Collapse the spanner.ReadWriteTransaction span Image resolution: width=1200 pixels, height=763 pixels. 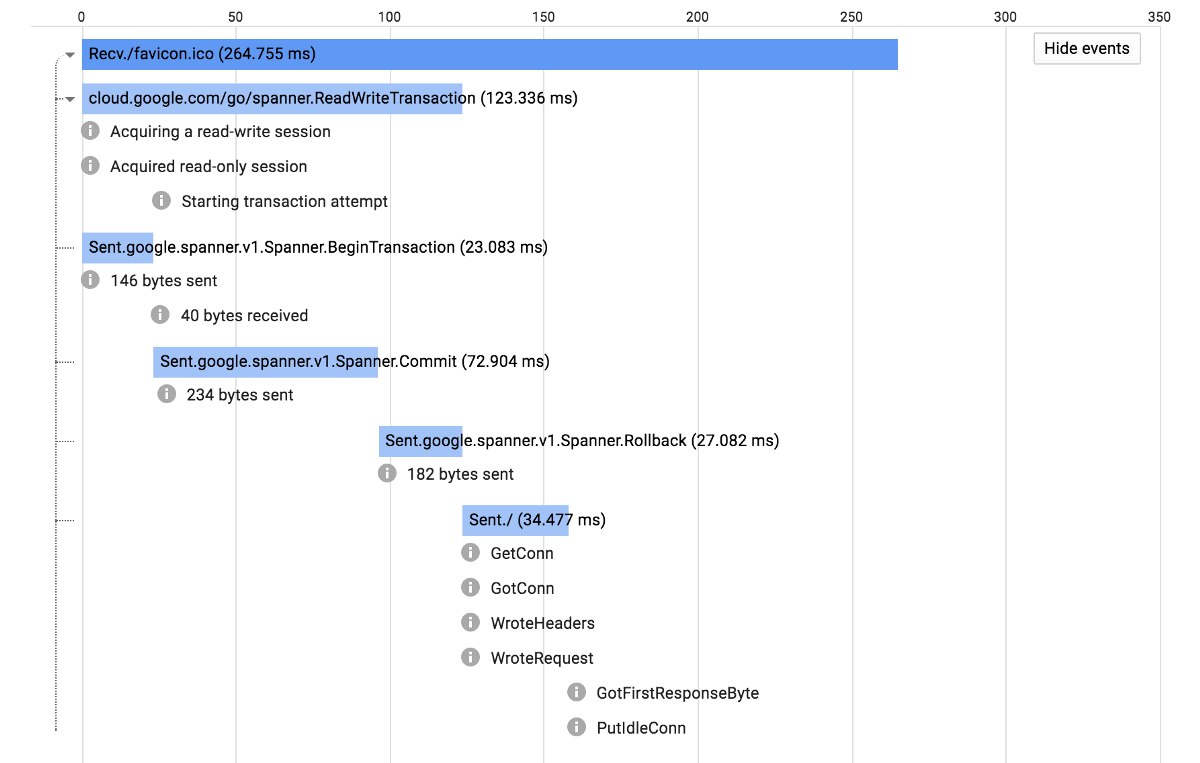(x=69, y=99)
